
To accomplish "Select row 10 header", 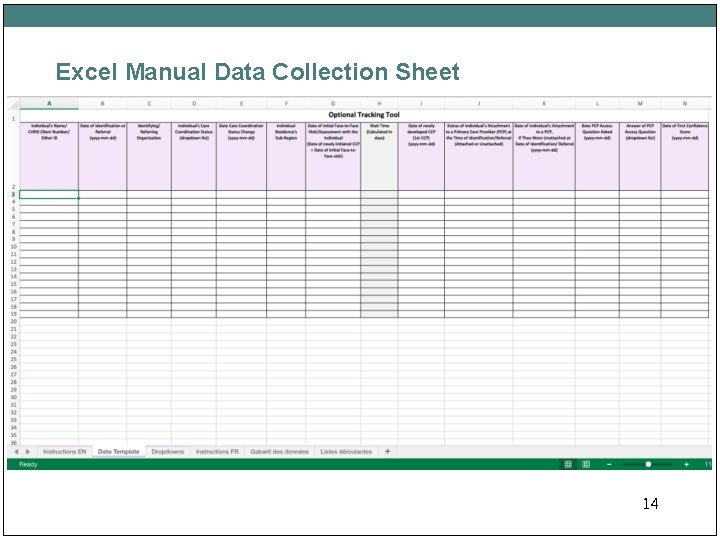I will pyautogui.click(x=13, y=247).
